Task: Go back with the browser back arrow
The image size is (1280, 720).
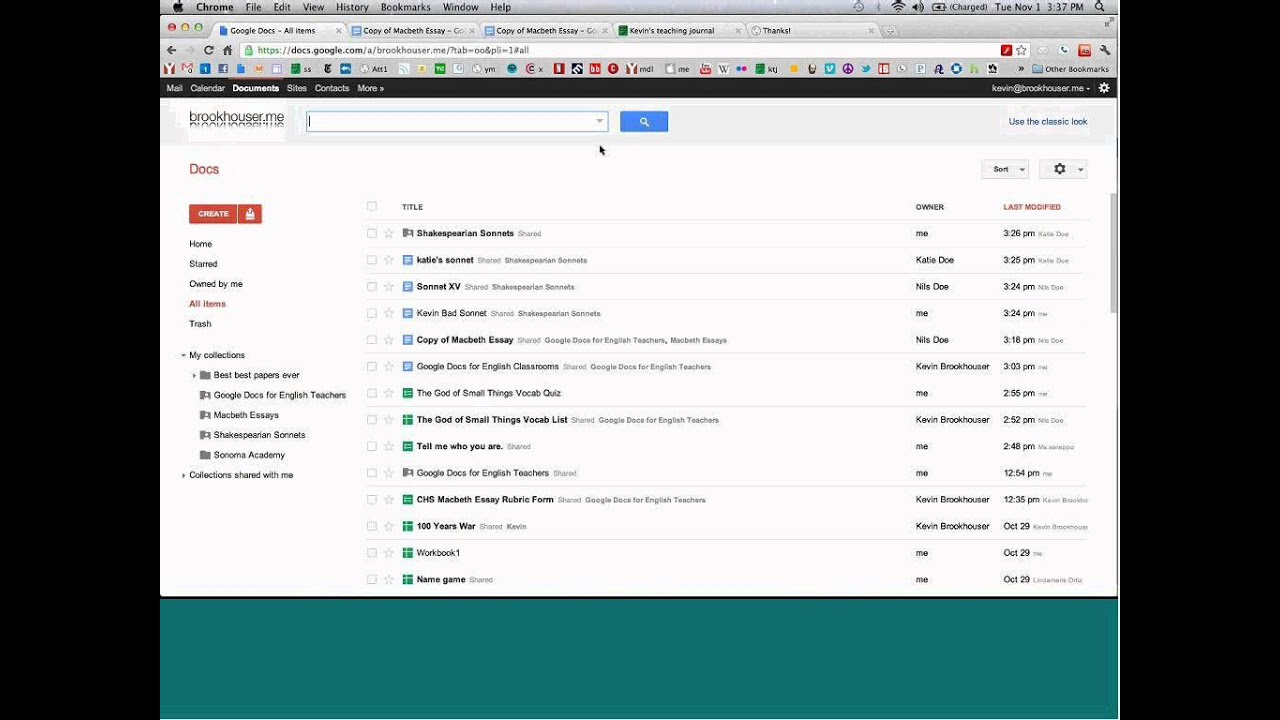Action: [x=171, y=50]
